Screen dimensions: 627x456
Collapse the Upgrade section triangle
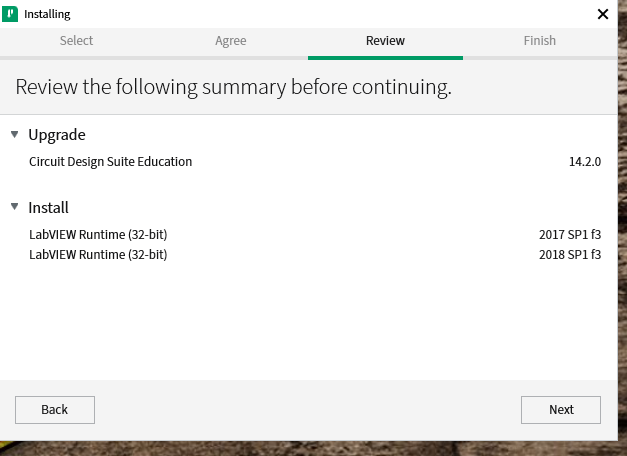[15, 134]
